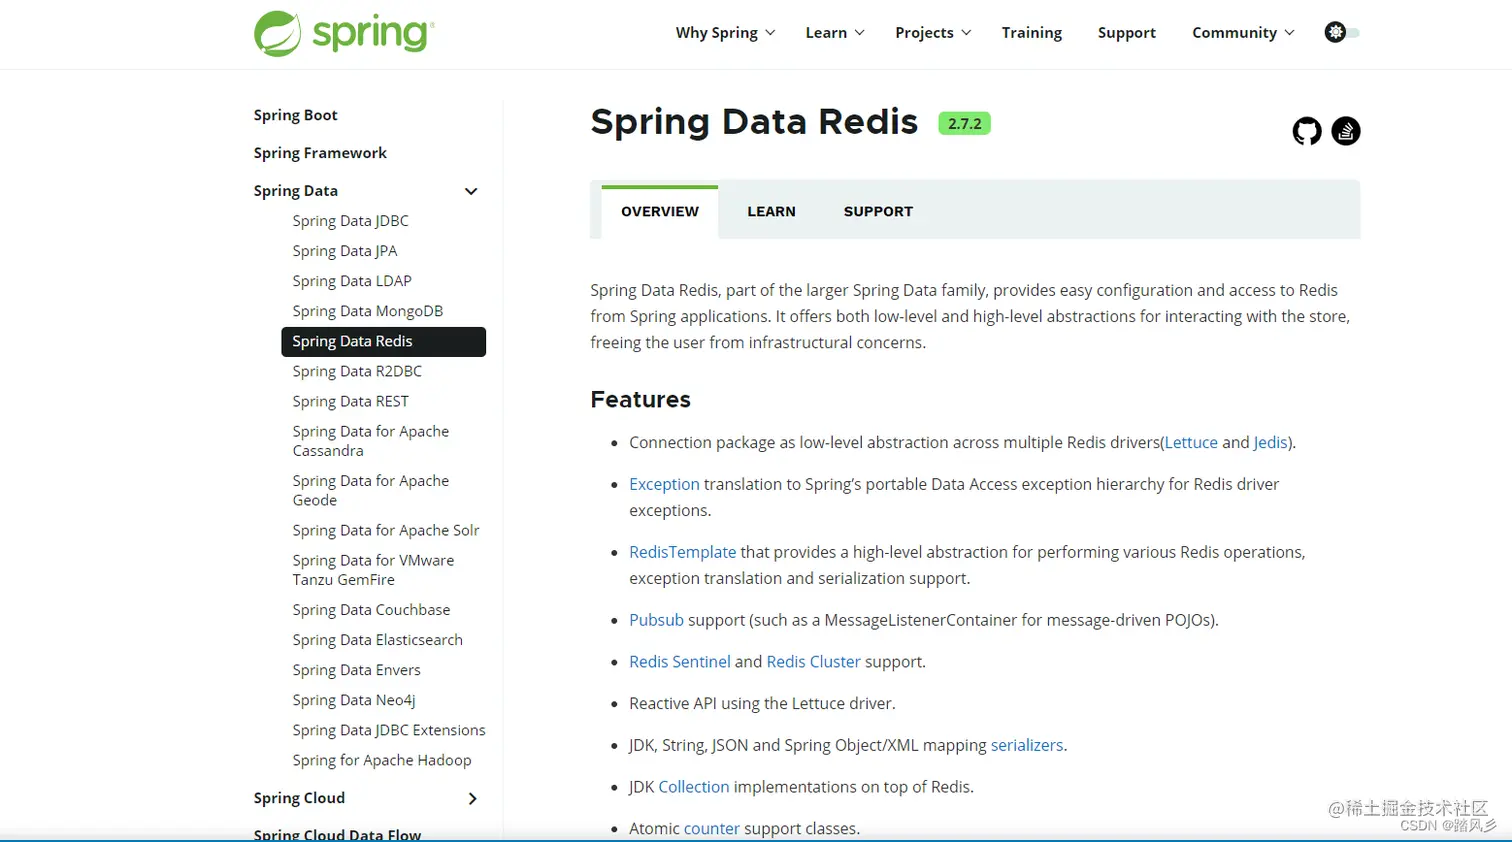This screenshot has height=842, width=1512.
Task: Open Spring Data Neo4j
Action: tap(354, 700)
